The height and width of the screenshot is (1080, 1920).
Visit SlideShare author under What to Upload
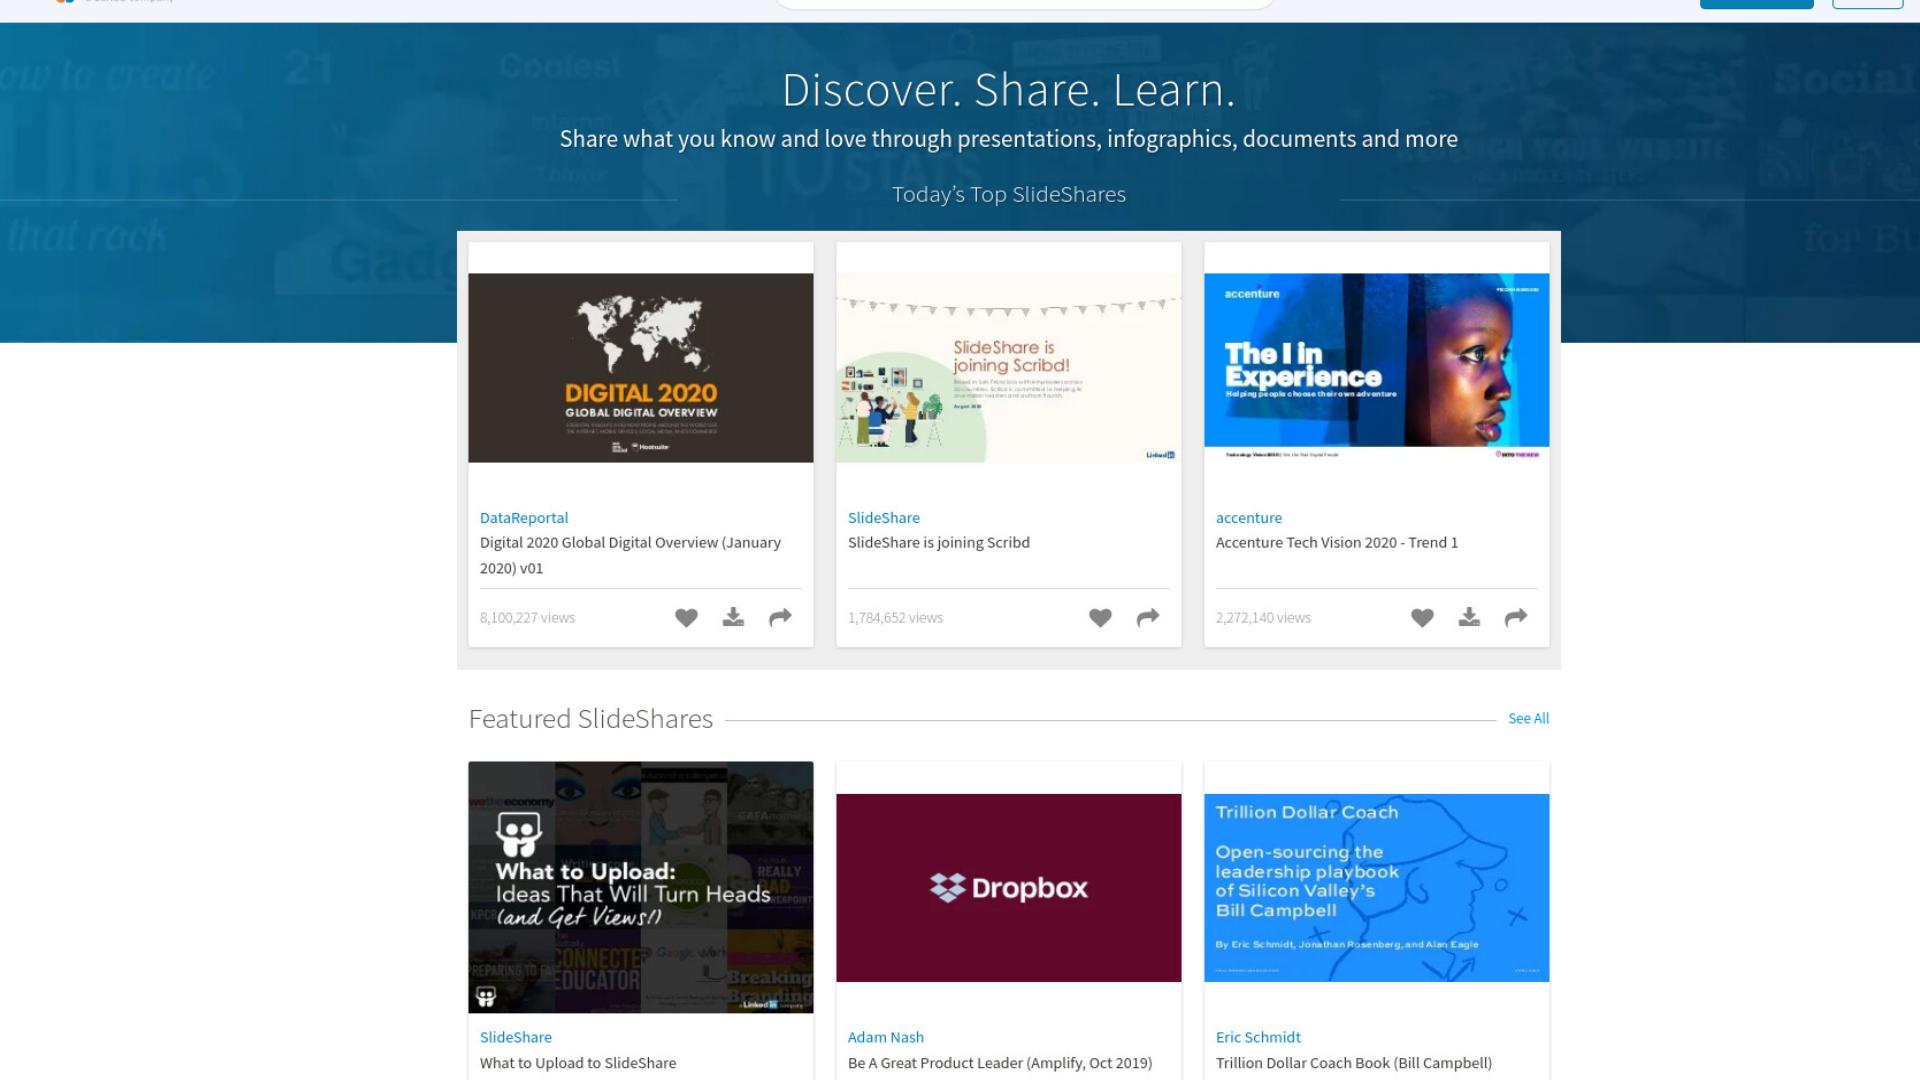(x=516, y=1037)
